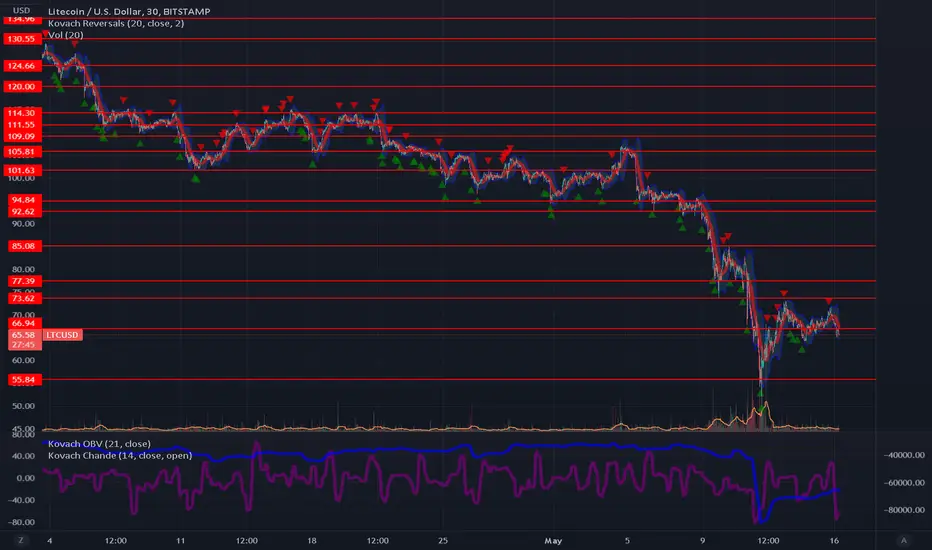This screenshot has height=550, width=932.
Task: Click the 105.81 red price label
Action: (x=22, y=151)
